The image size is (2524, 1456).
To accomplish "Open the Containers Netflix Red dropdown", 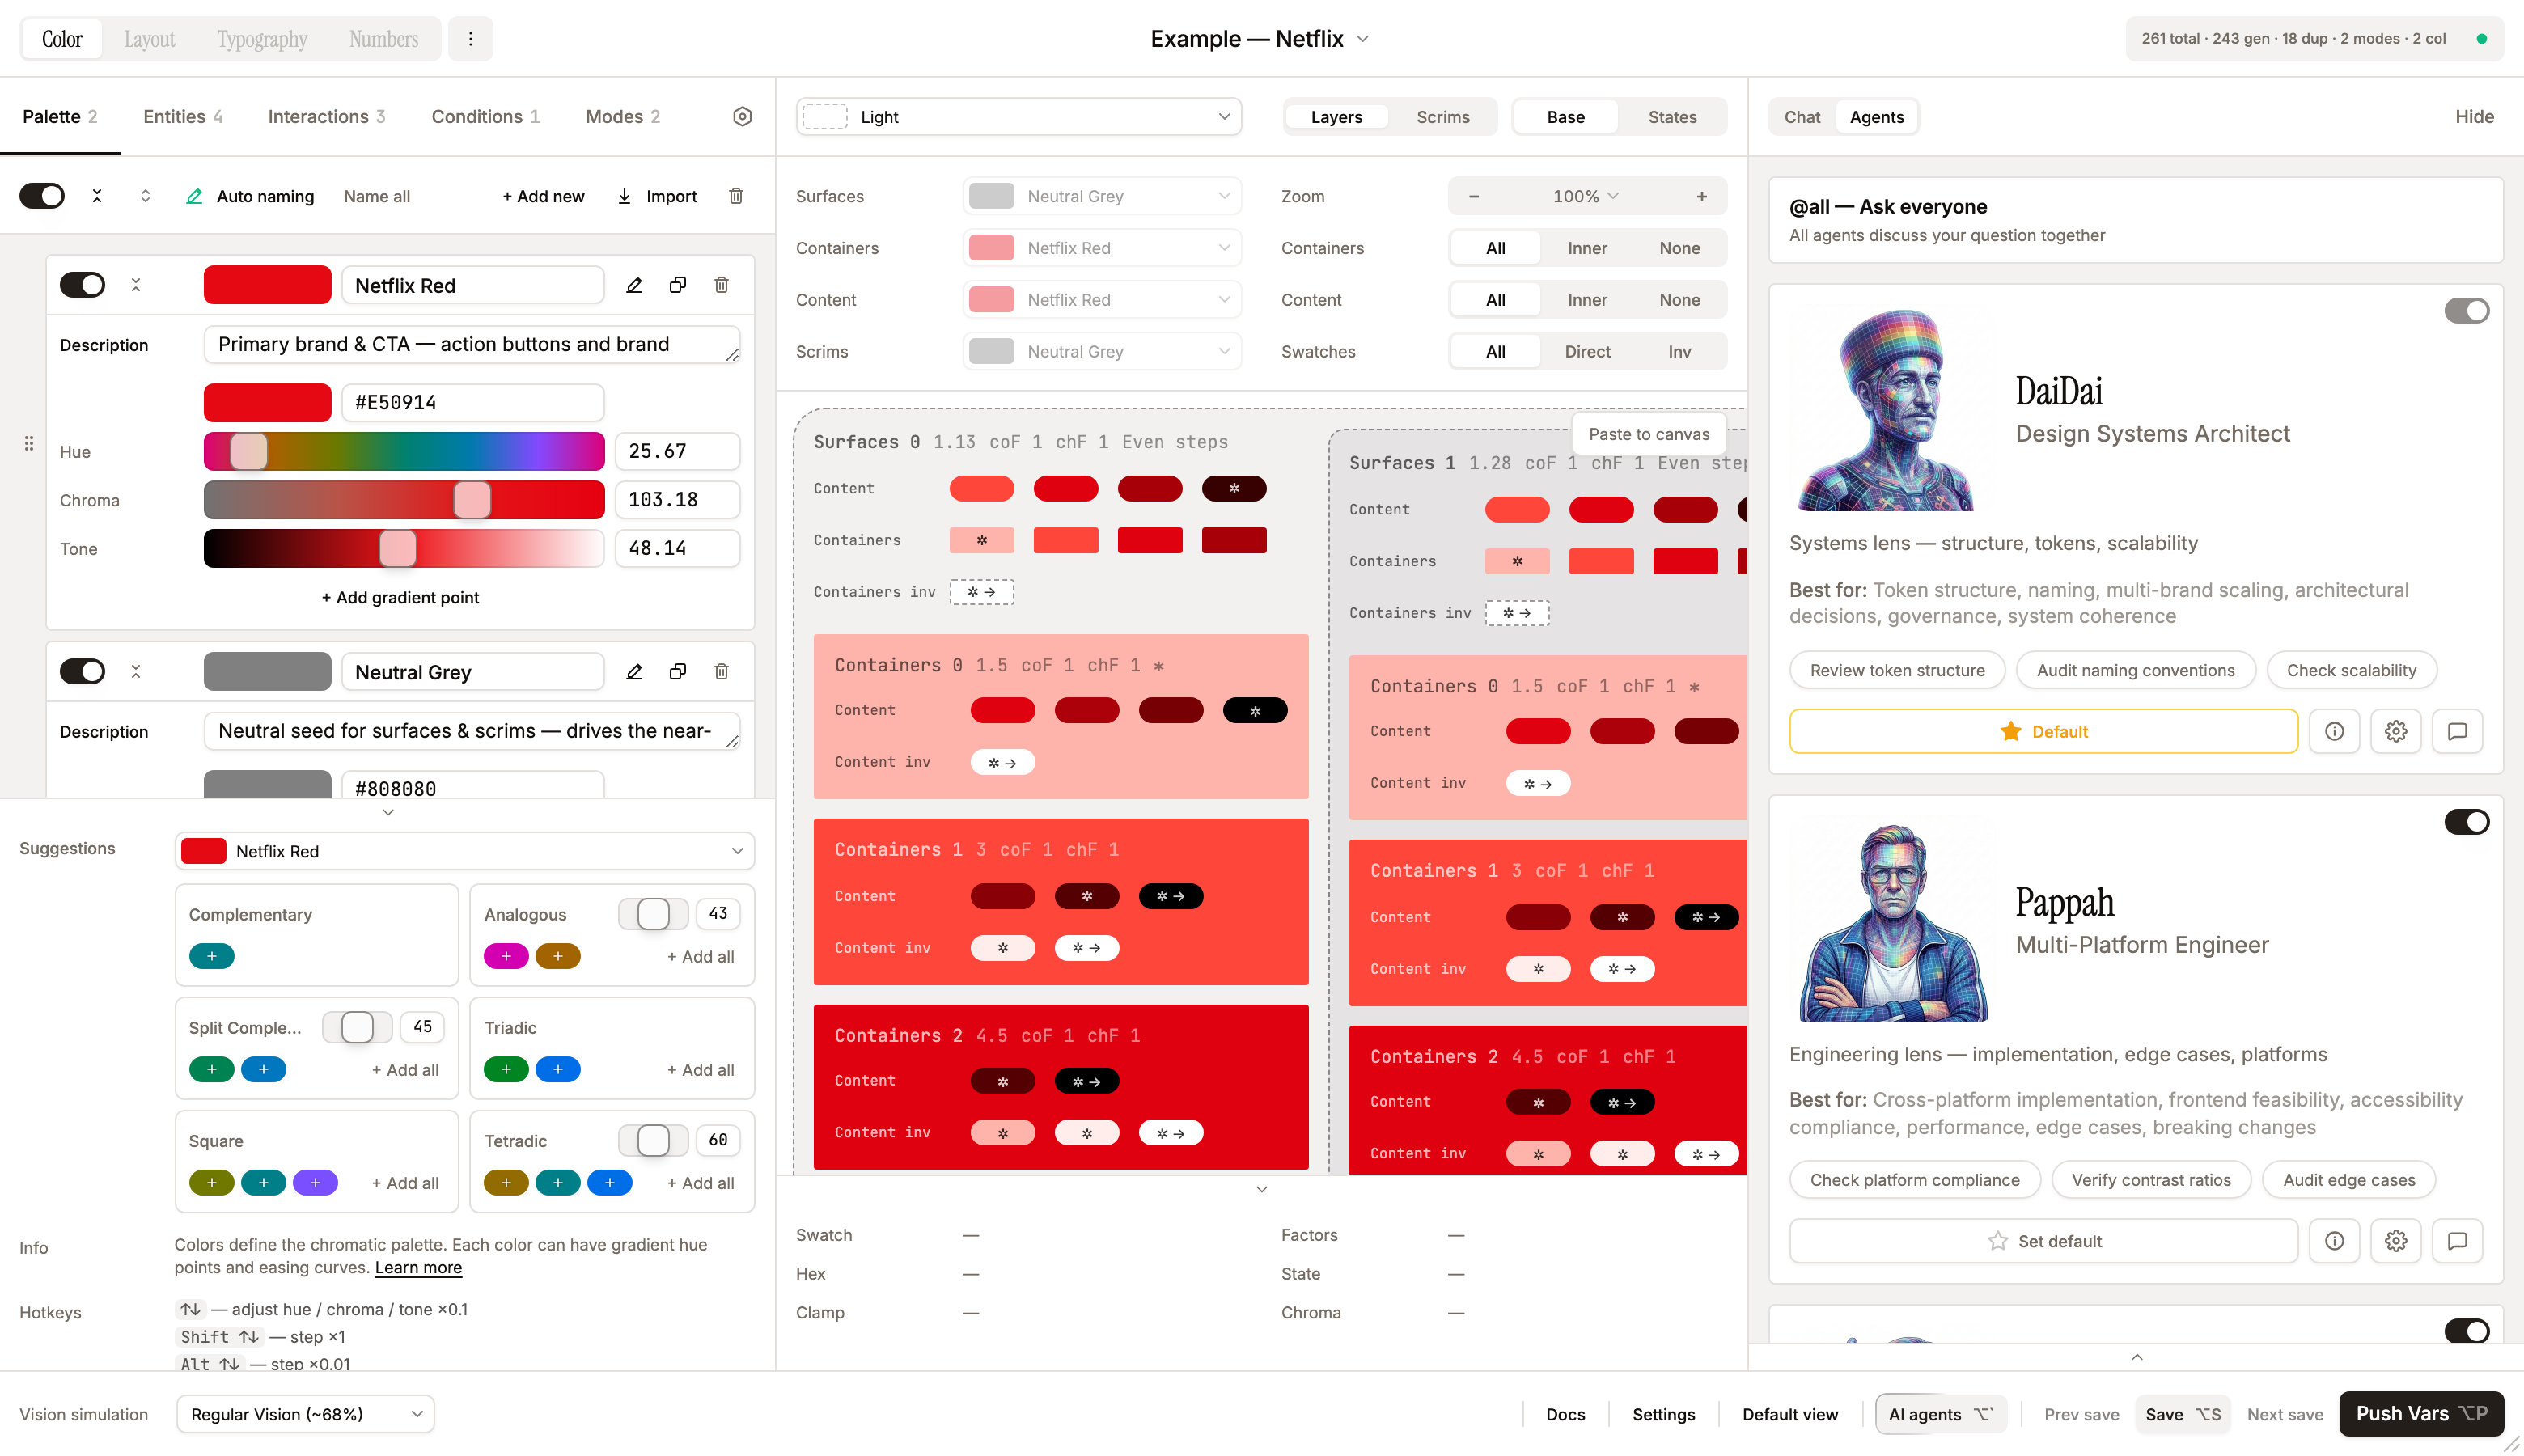I will coord(1102,248).
